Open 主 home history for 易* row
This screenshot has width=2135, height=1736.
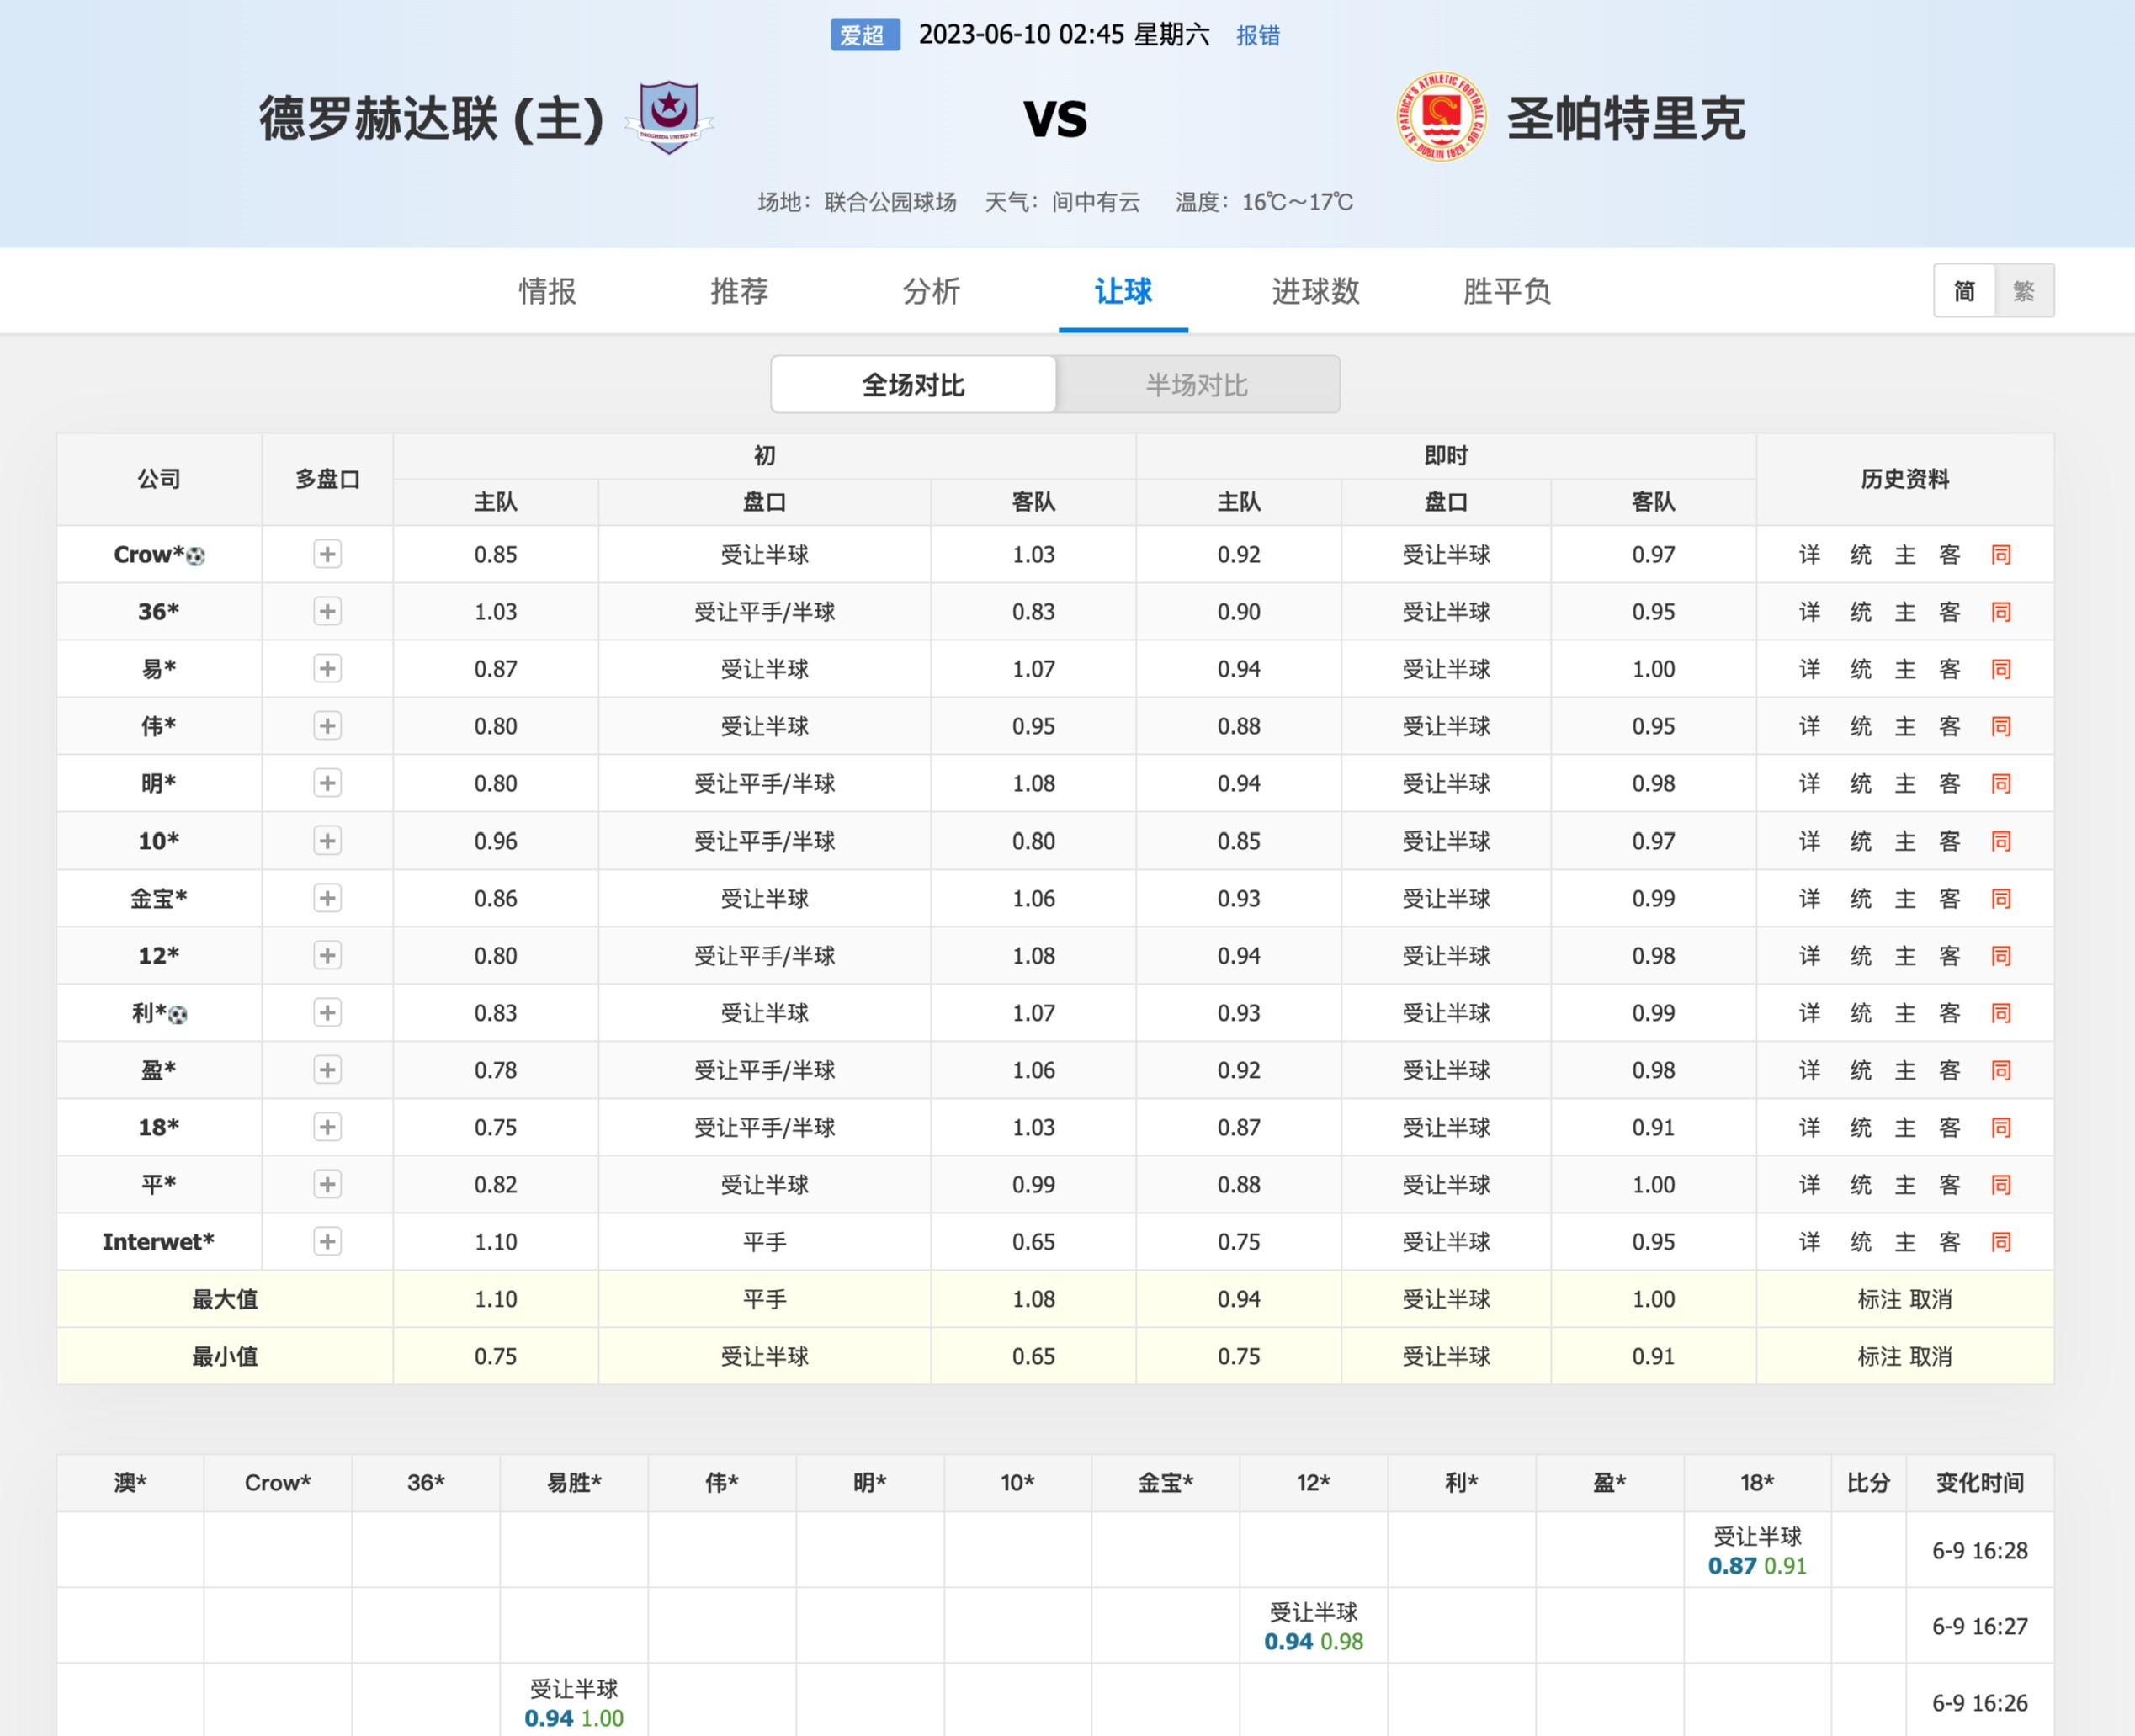point(1905,669)
